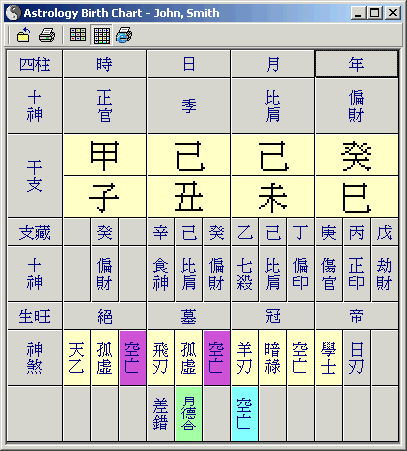Click the green 月德合 cell
Viewport: 407px width, 451px height.
click(x=189, y=414)
